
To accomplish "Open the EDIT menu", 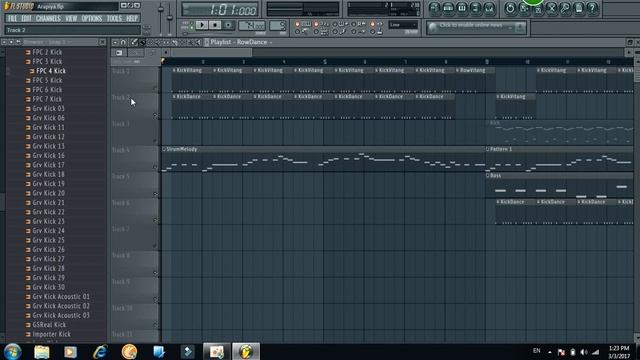I will click(x=27, y=18).
